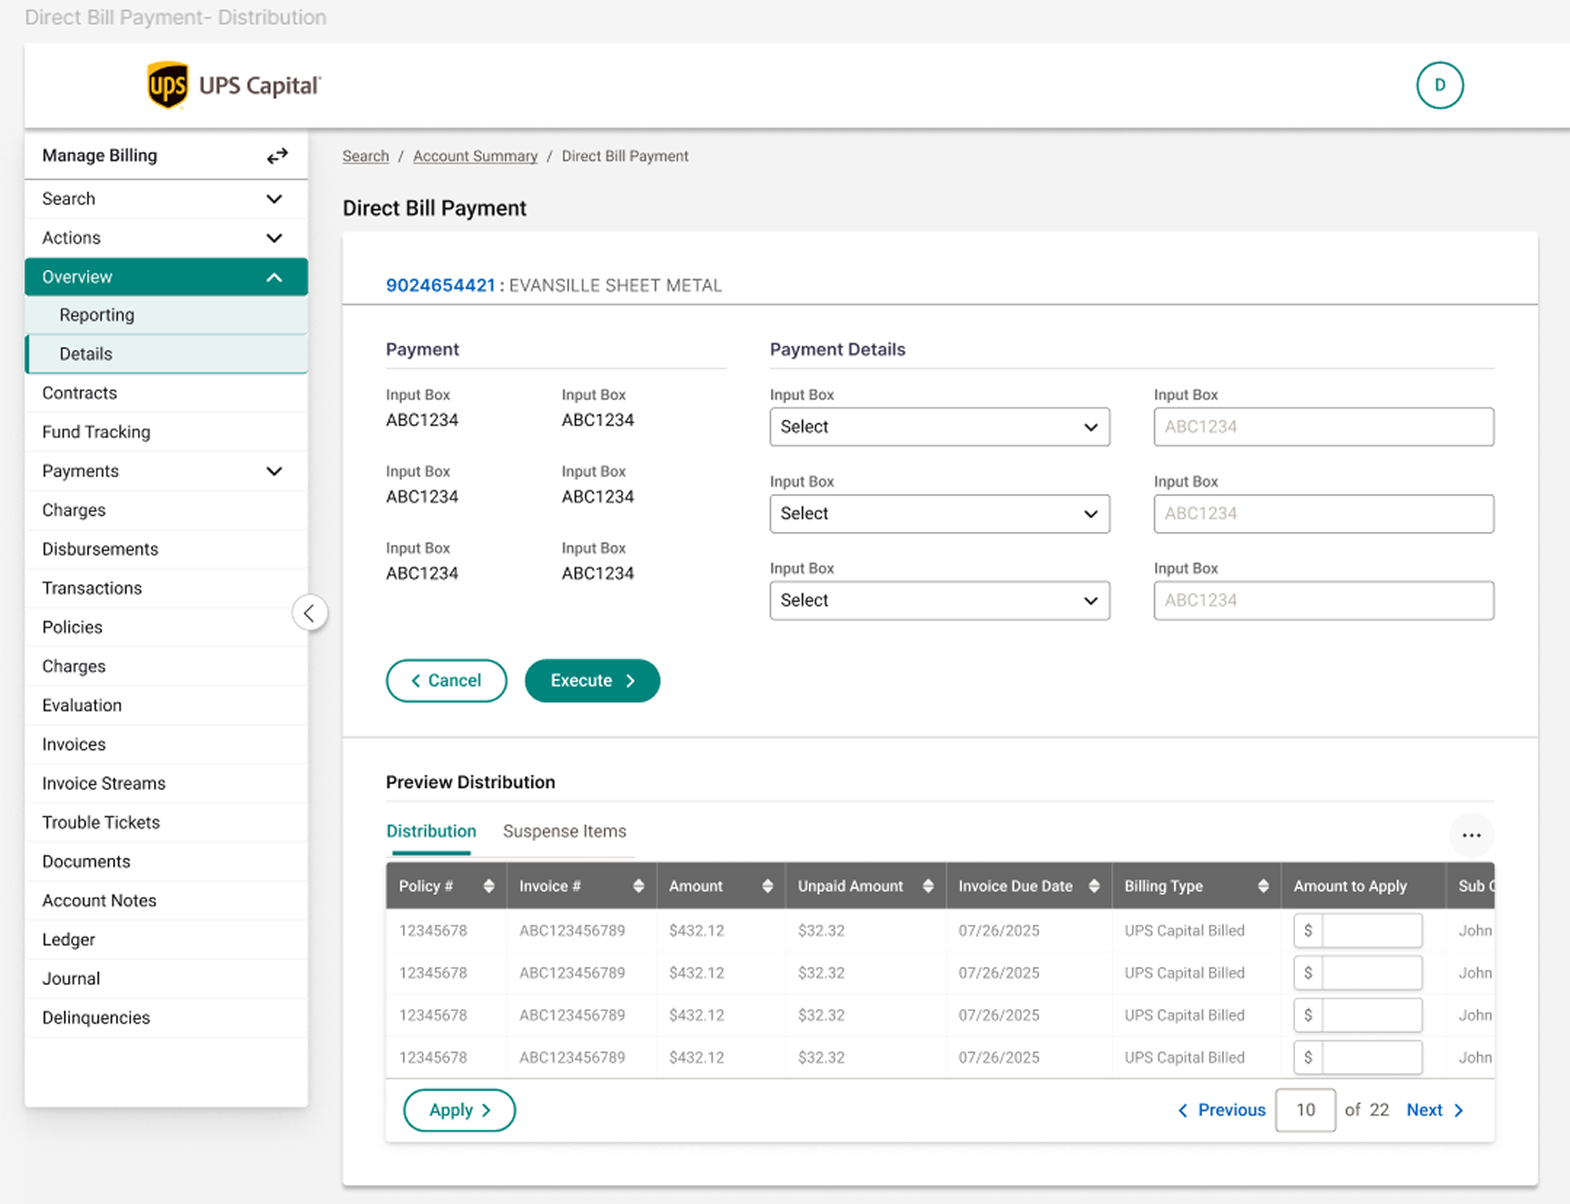Open Invoices in sidebar
1570x1204 pixels.
coord(166,744)
